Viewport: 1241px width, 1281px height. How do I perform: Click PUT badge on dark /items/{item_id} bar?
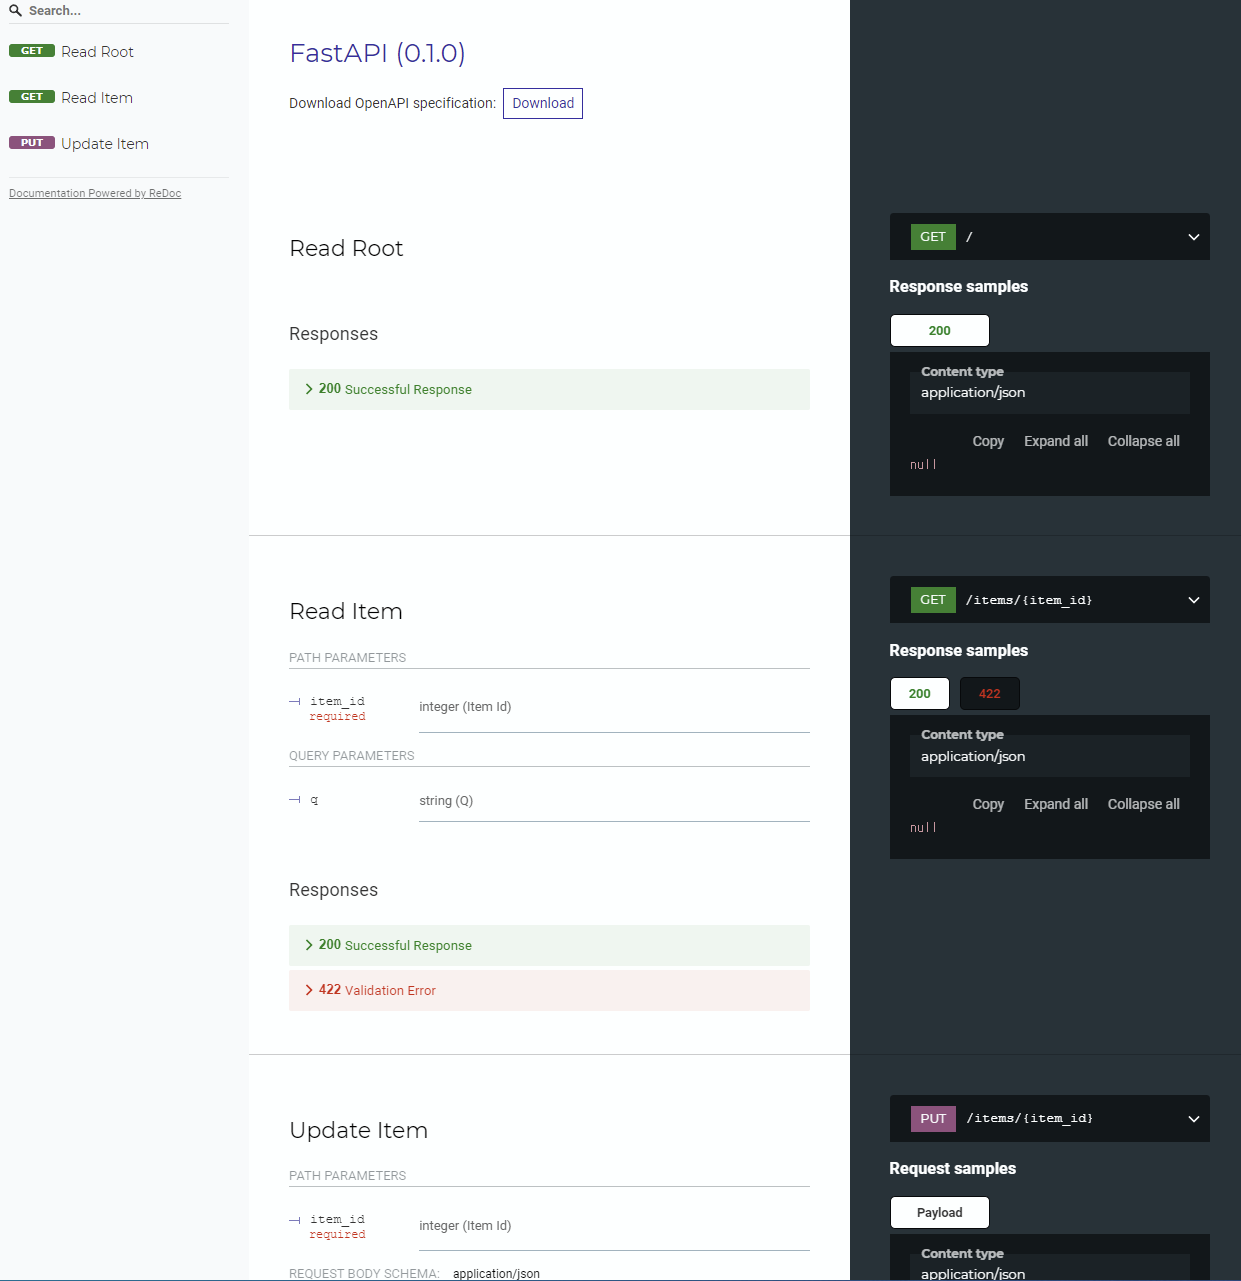(x=933, y=1119)
